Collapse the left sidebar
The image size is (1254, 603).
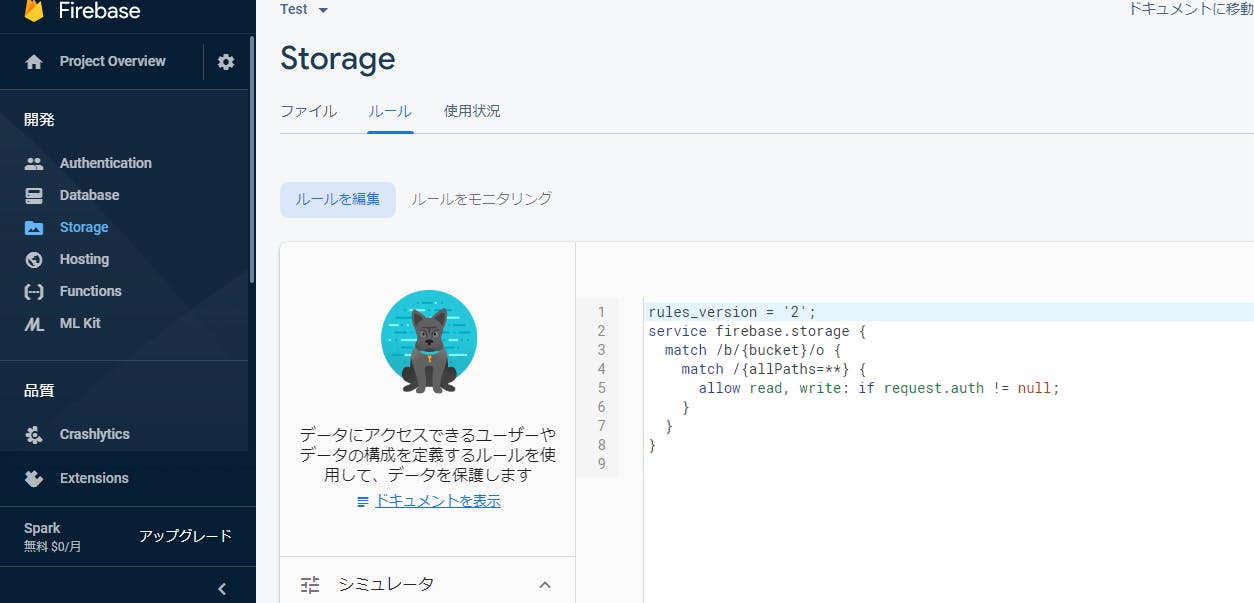pyautogui.click(x=221, y=588)
